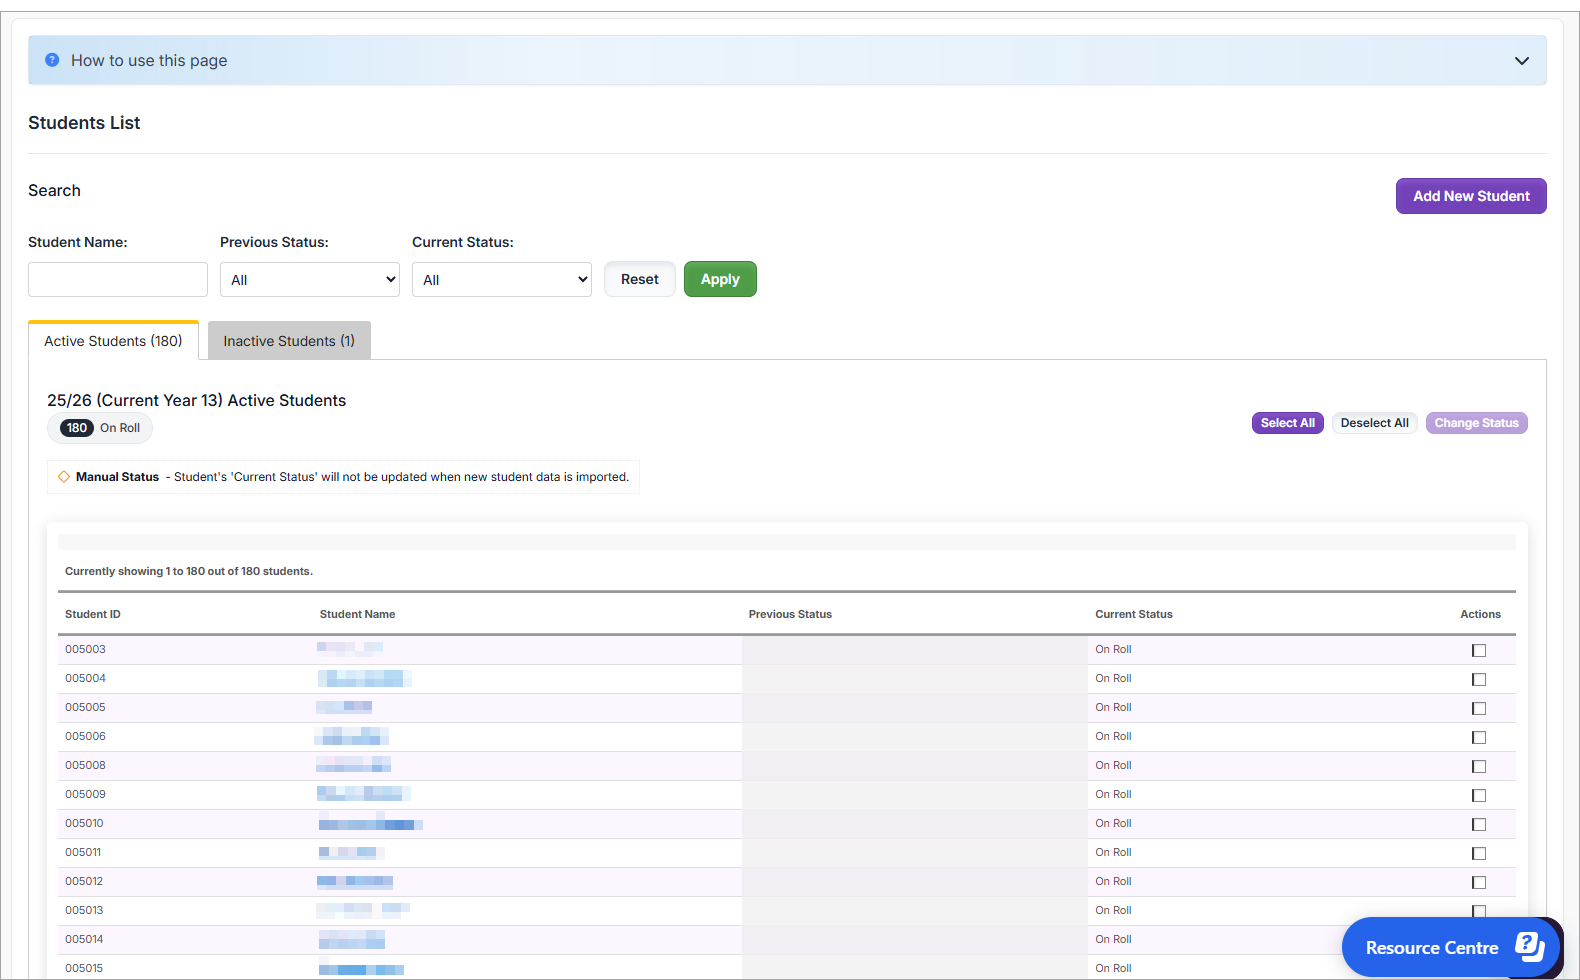Focus the Student Name search field
The width and height of the screenshot is (1580, 980).
(x=118, y=280)
